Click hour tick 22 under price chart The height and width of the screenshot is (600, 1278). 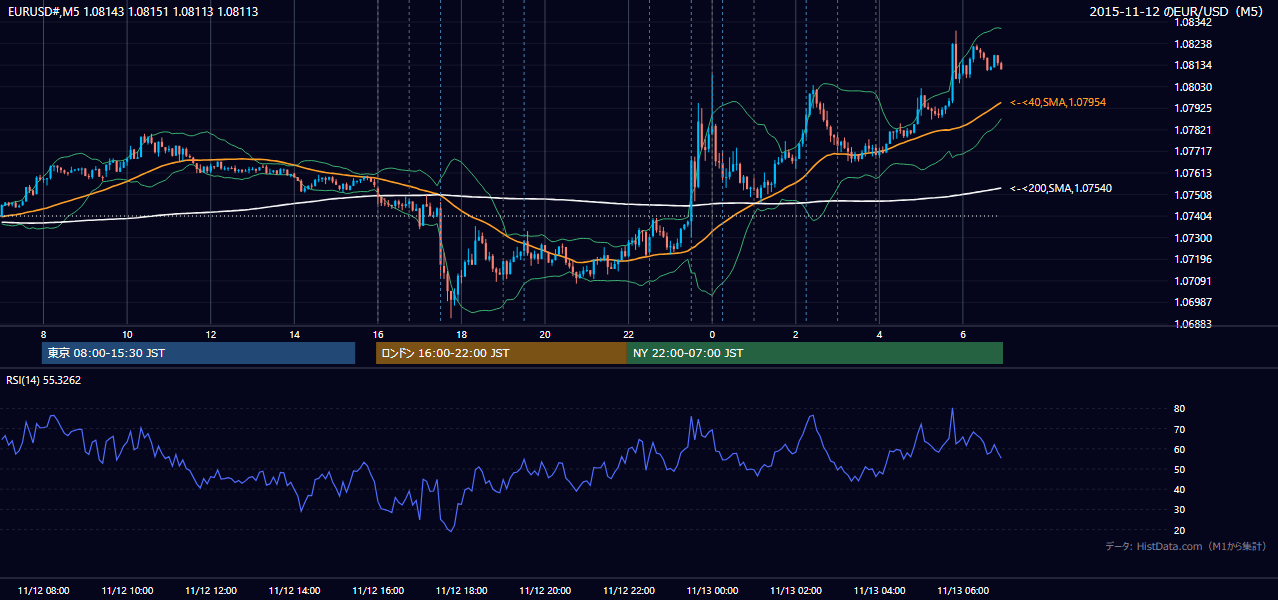click(x=628, y=334)
